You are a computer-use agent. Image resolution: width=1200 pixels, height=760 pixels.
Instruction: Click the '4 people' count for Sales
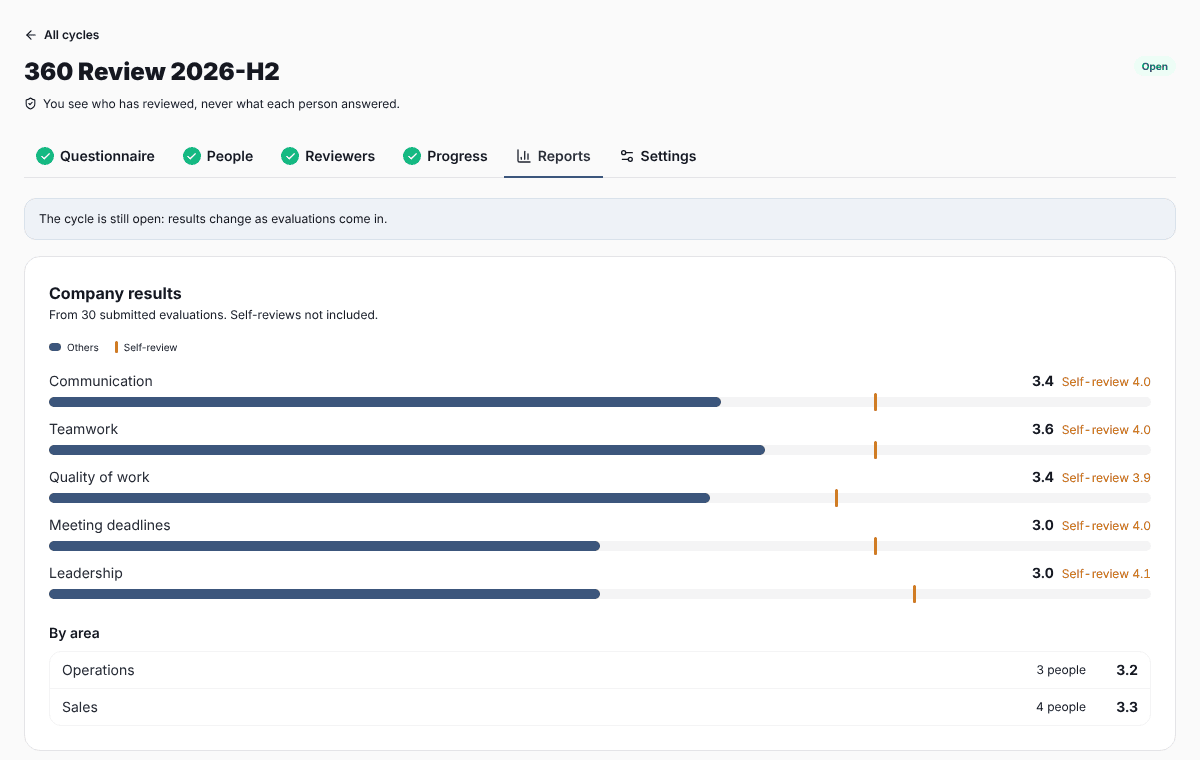click(x=1061, y=707)
